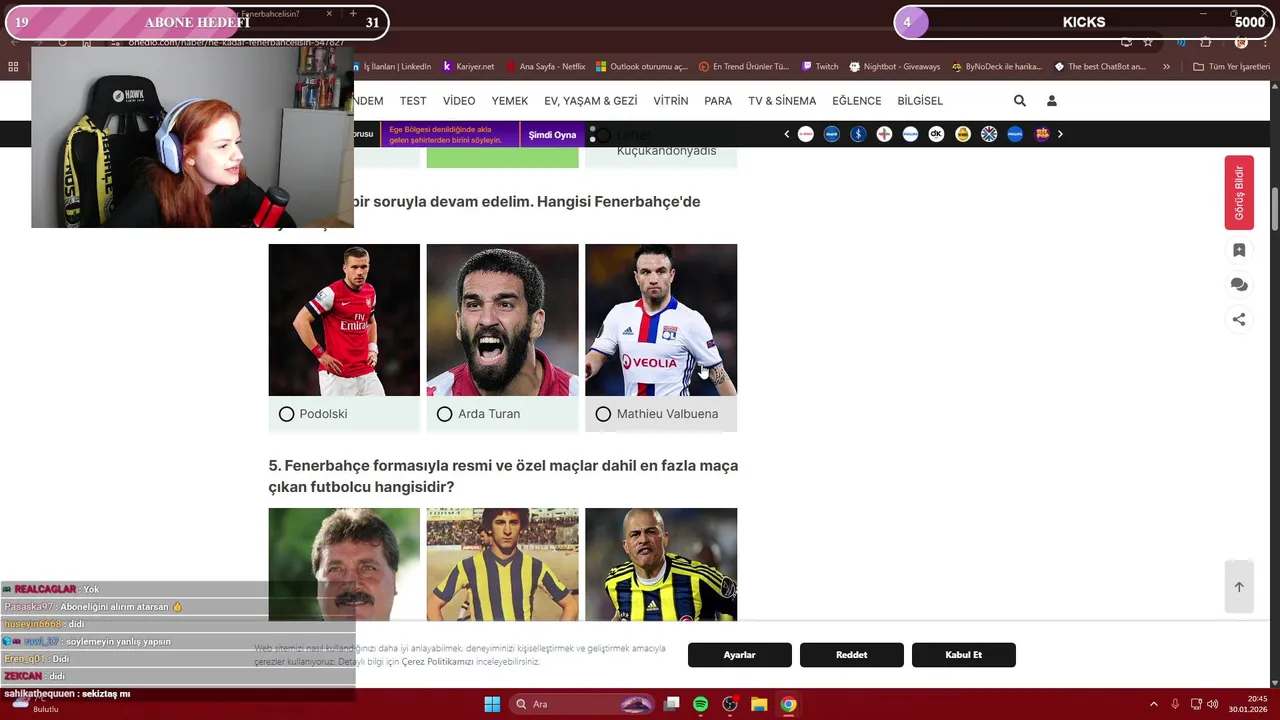Open the Kariyer.net bookmark

click(x=468, y=67)
